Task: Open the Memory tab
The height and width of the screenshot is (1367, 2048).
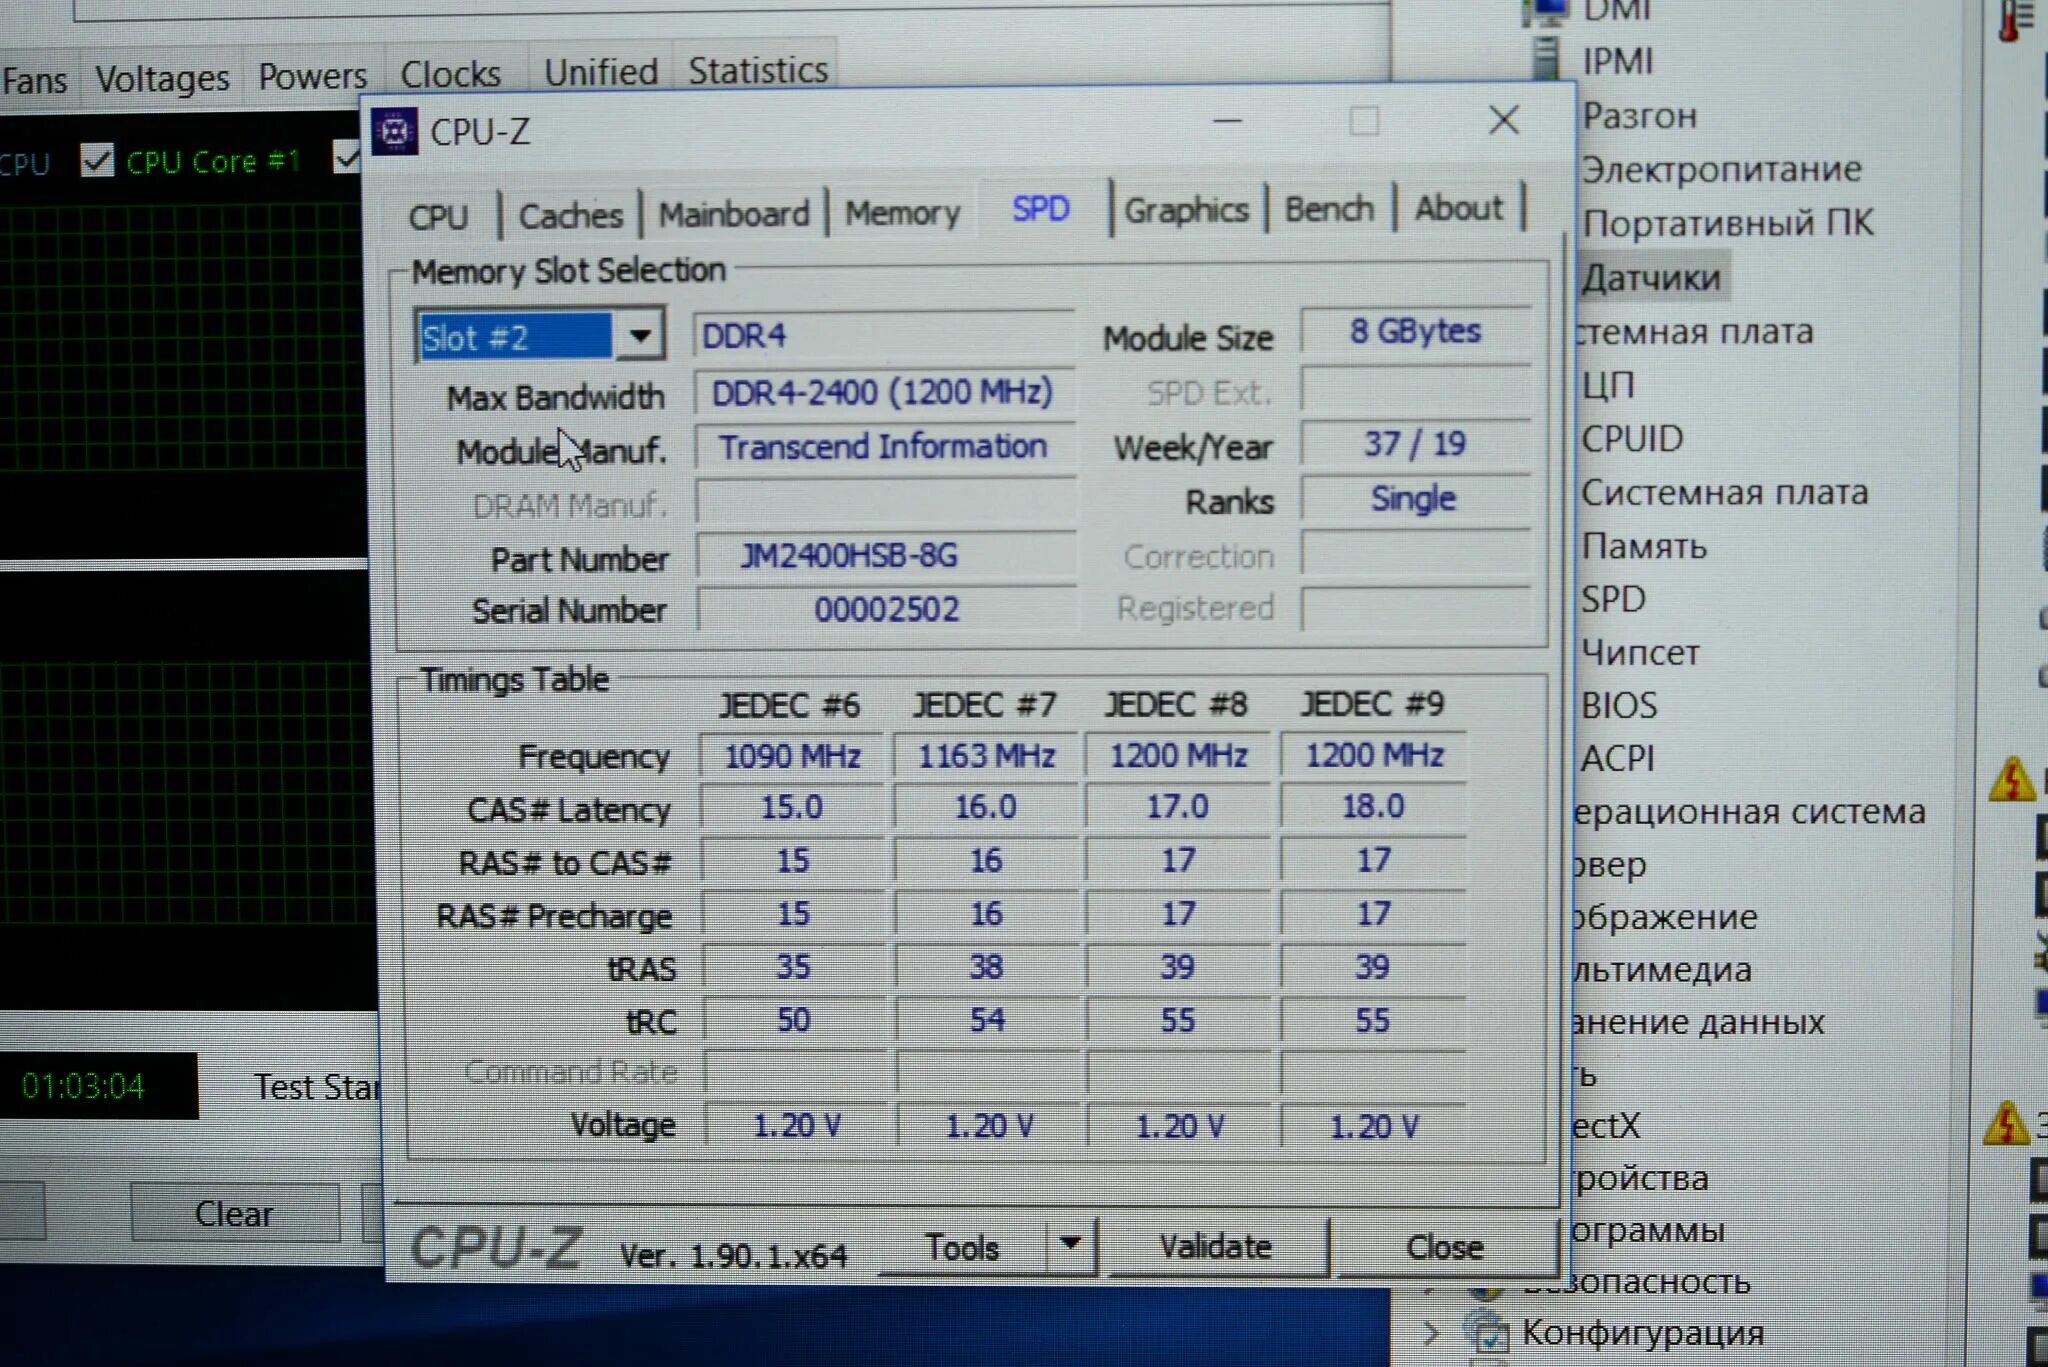Action: pos(902,212)
